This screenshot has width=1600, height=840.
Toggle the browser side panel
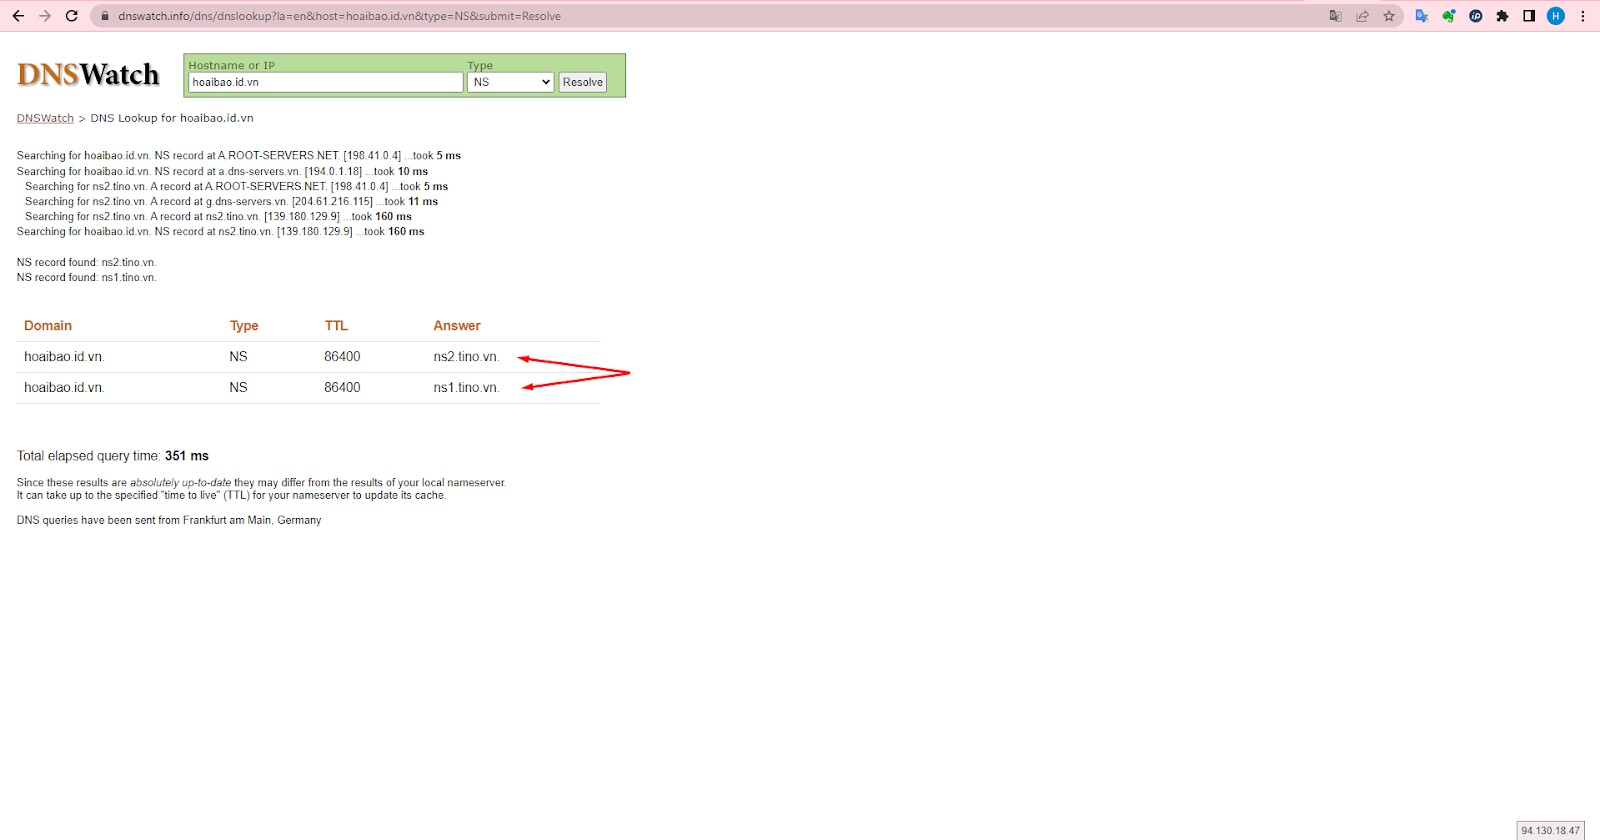pos(1529,16)
